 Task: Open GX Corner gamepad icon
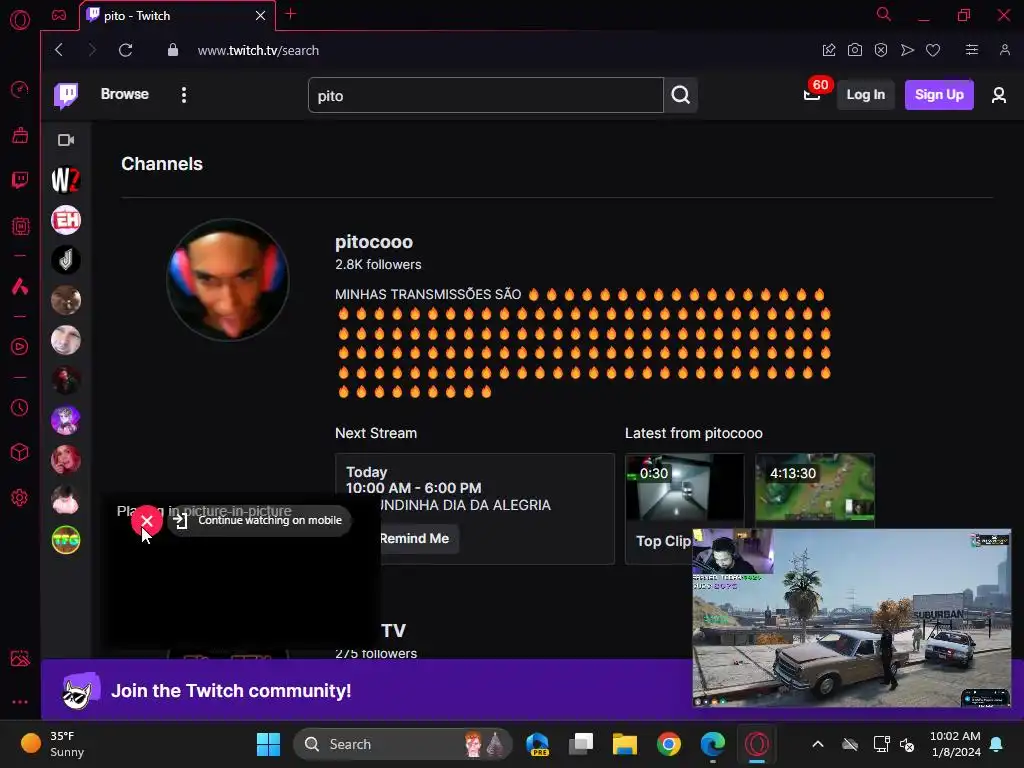pyautogui.click(x=59, y=15)
